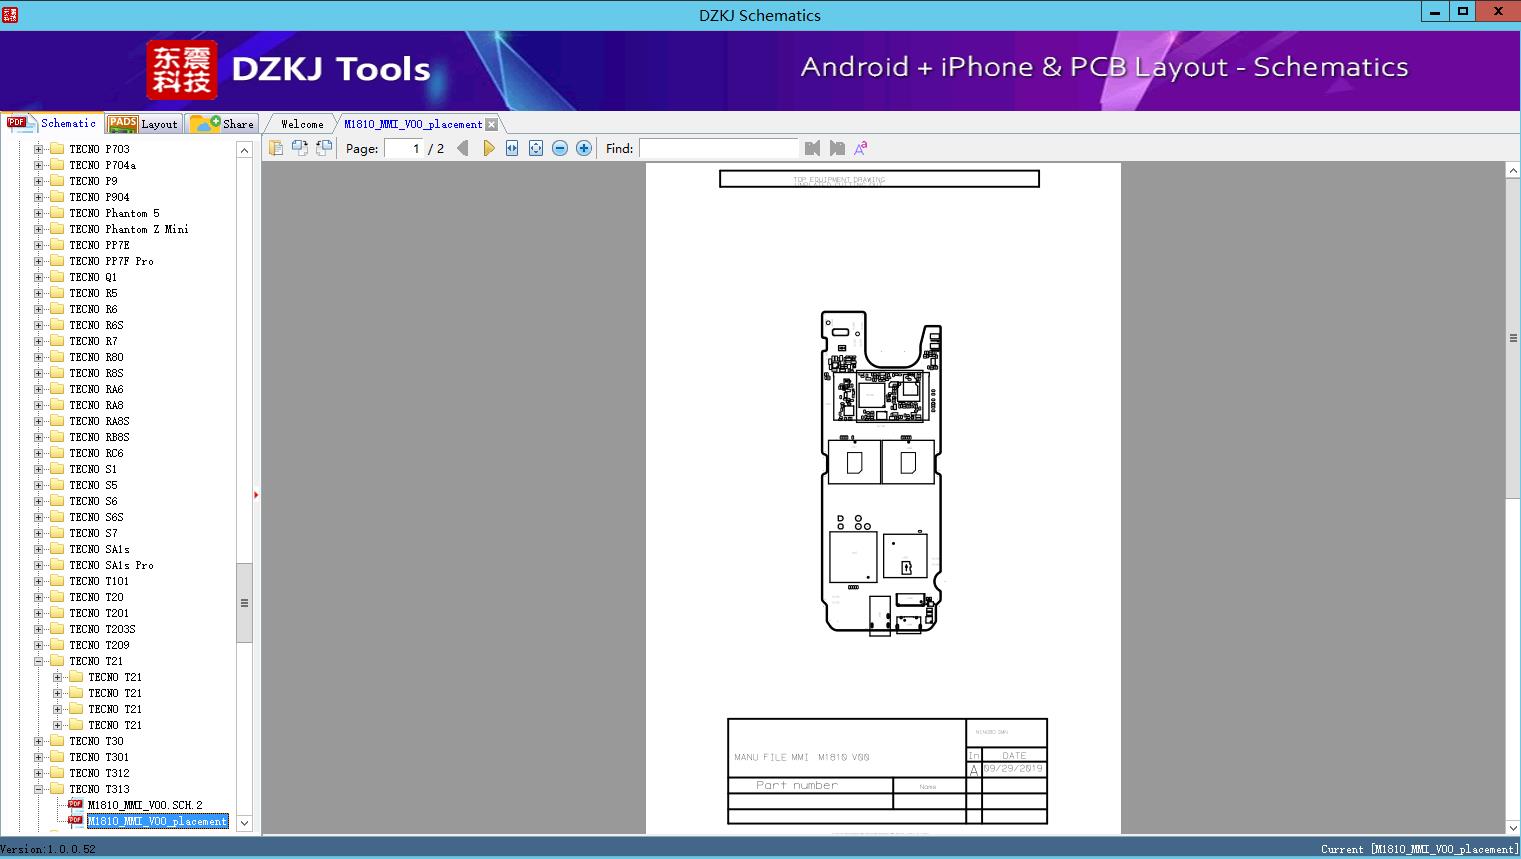Close the M1810_MMI_V00_placement tab
This screenshot has height=859, width=1521.
pyautogui.click(x=491, y=124)
